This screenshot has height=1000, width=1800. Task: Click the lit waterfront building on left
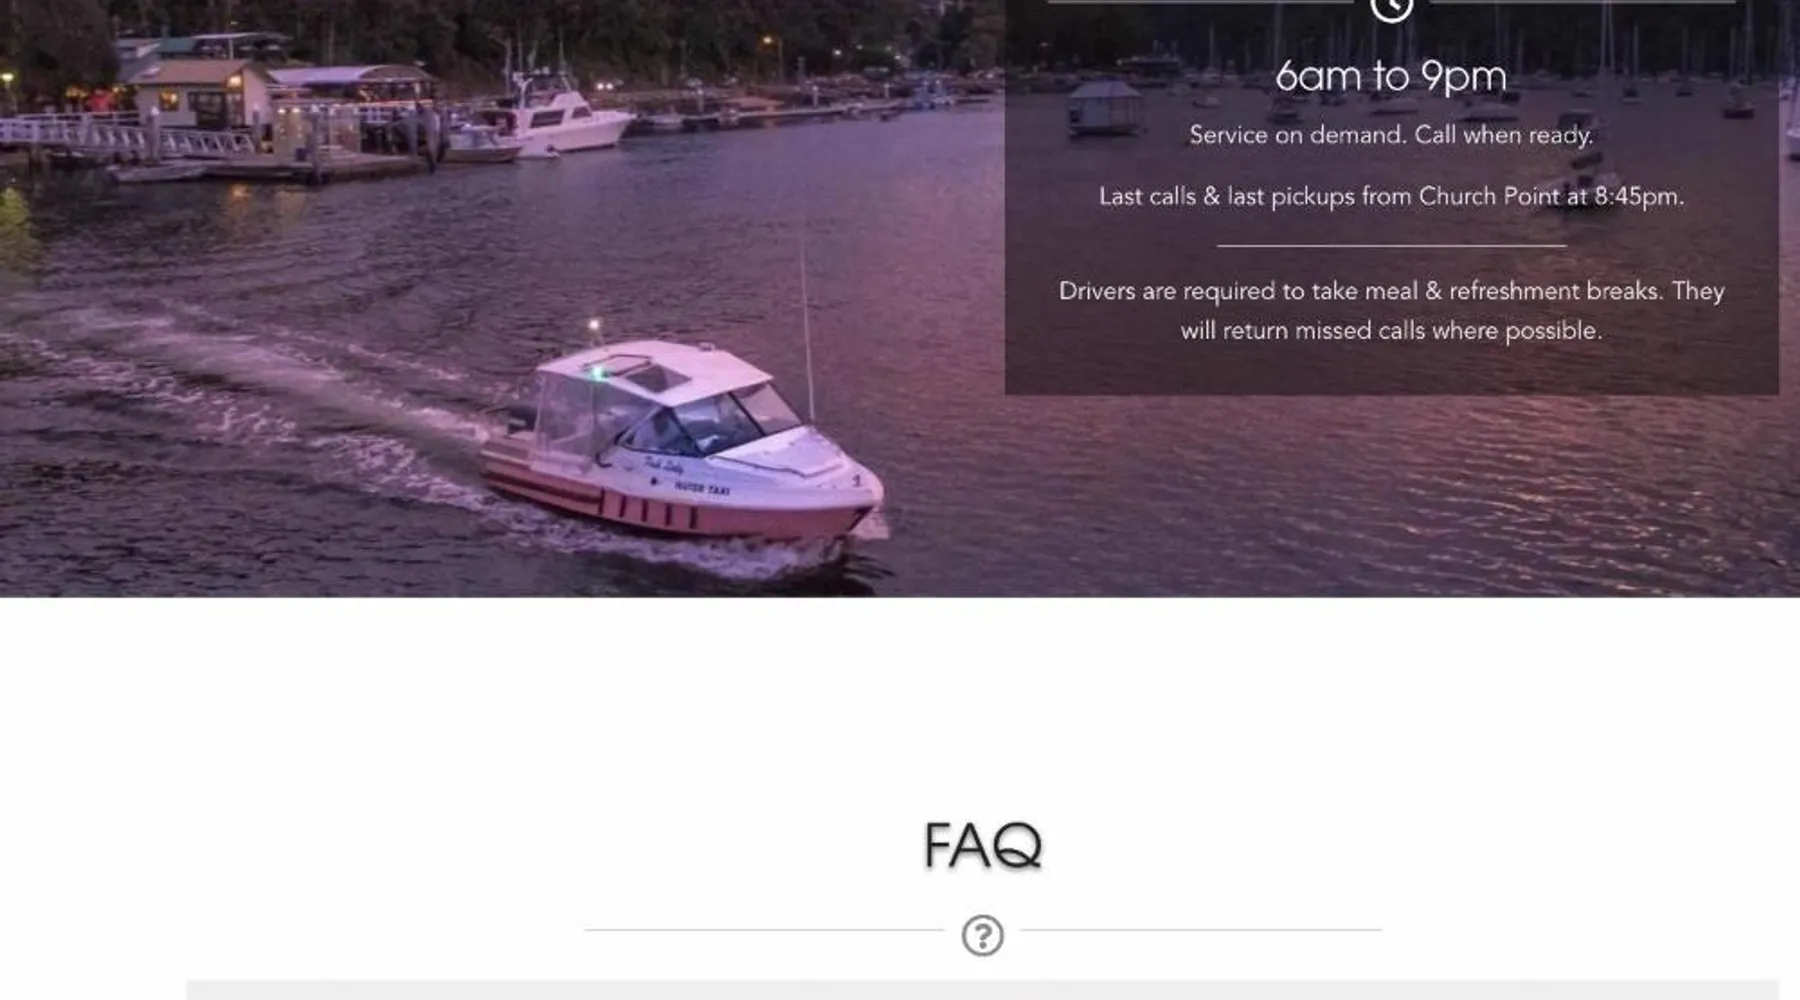point(200,95)
